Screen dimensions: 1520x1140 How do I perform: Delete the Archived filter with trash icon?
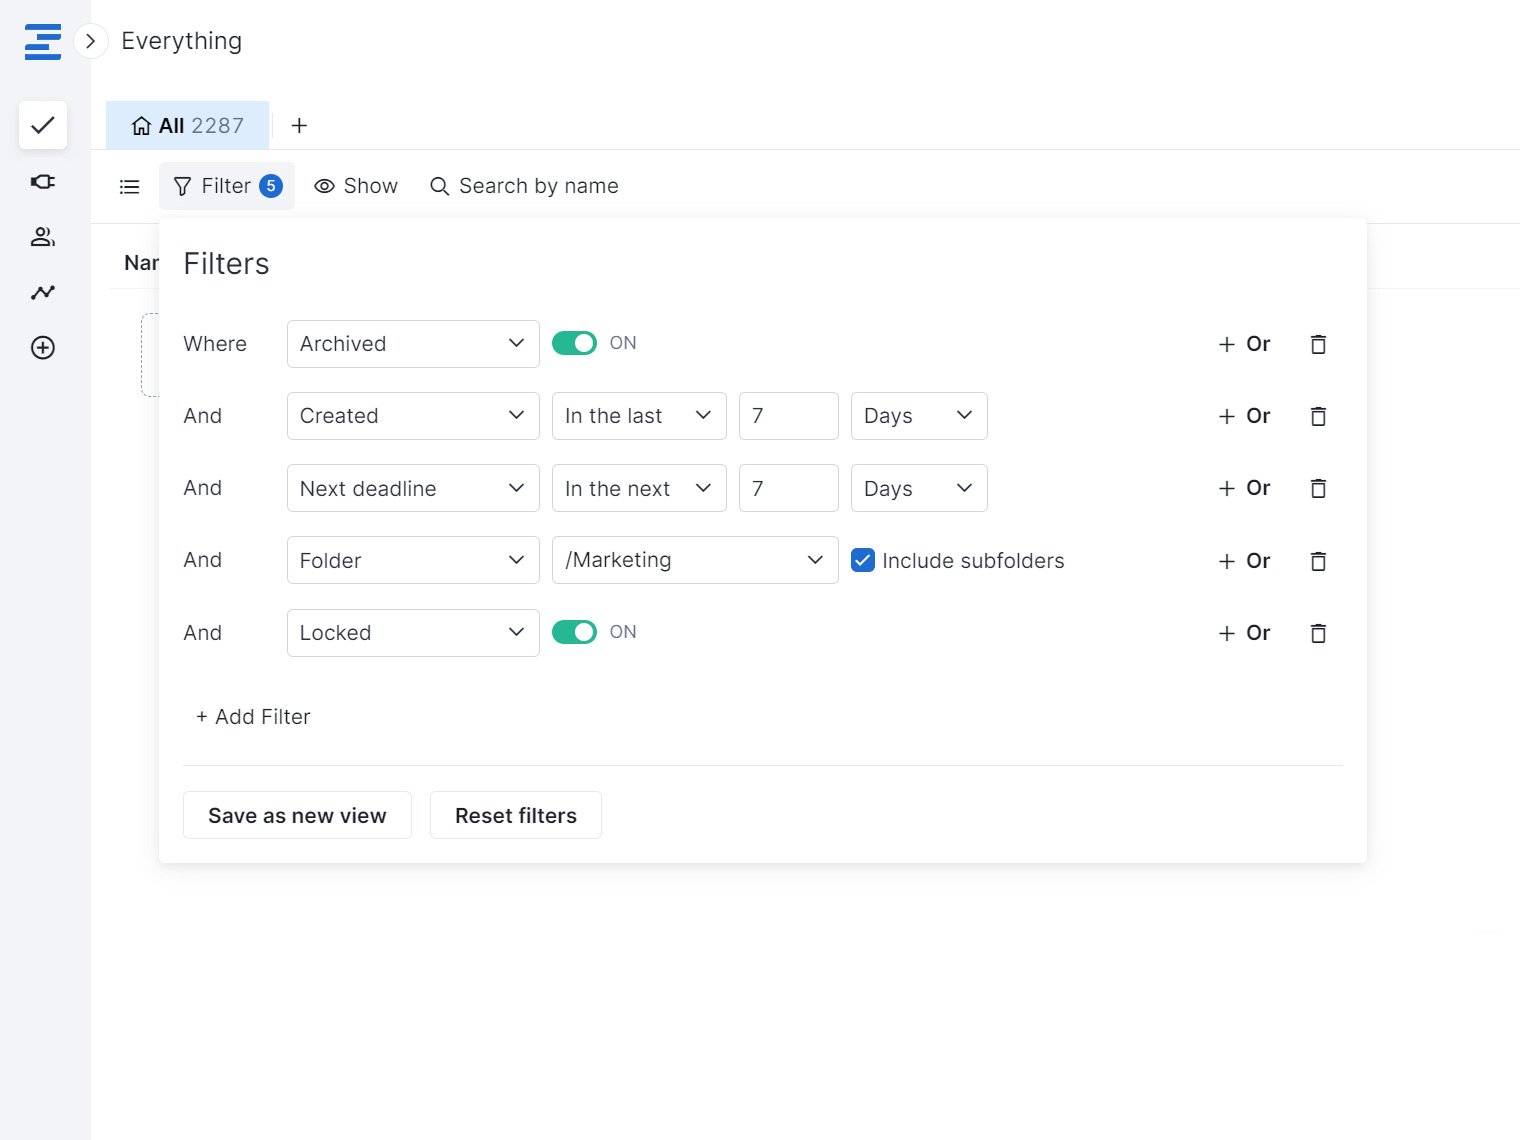(x=1318, y=344)
